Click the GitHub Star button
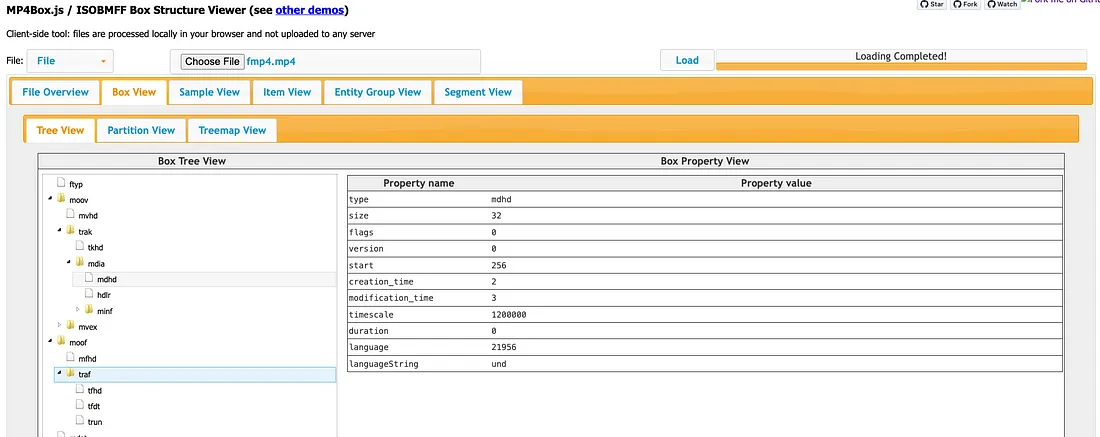Screen dimensions: 1100x437 point(931,5)
